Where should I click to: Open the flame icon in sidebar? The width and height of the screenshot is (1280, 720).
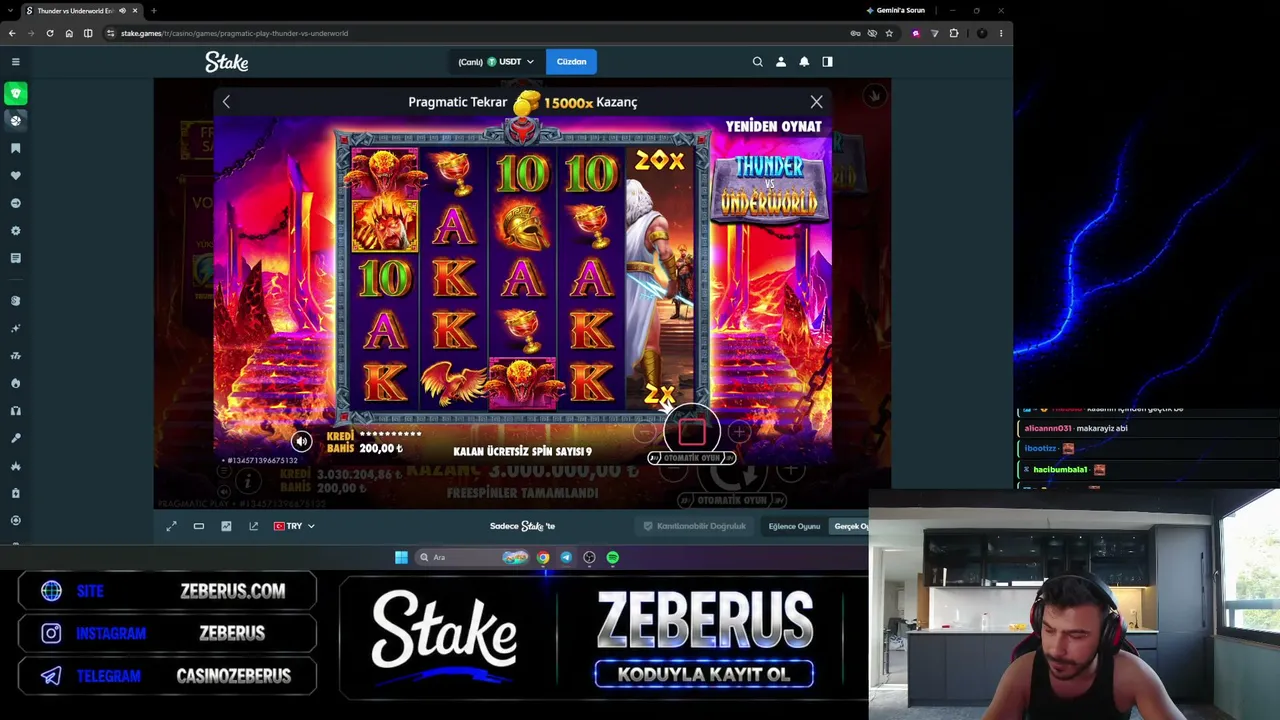[15, 383]
